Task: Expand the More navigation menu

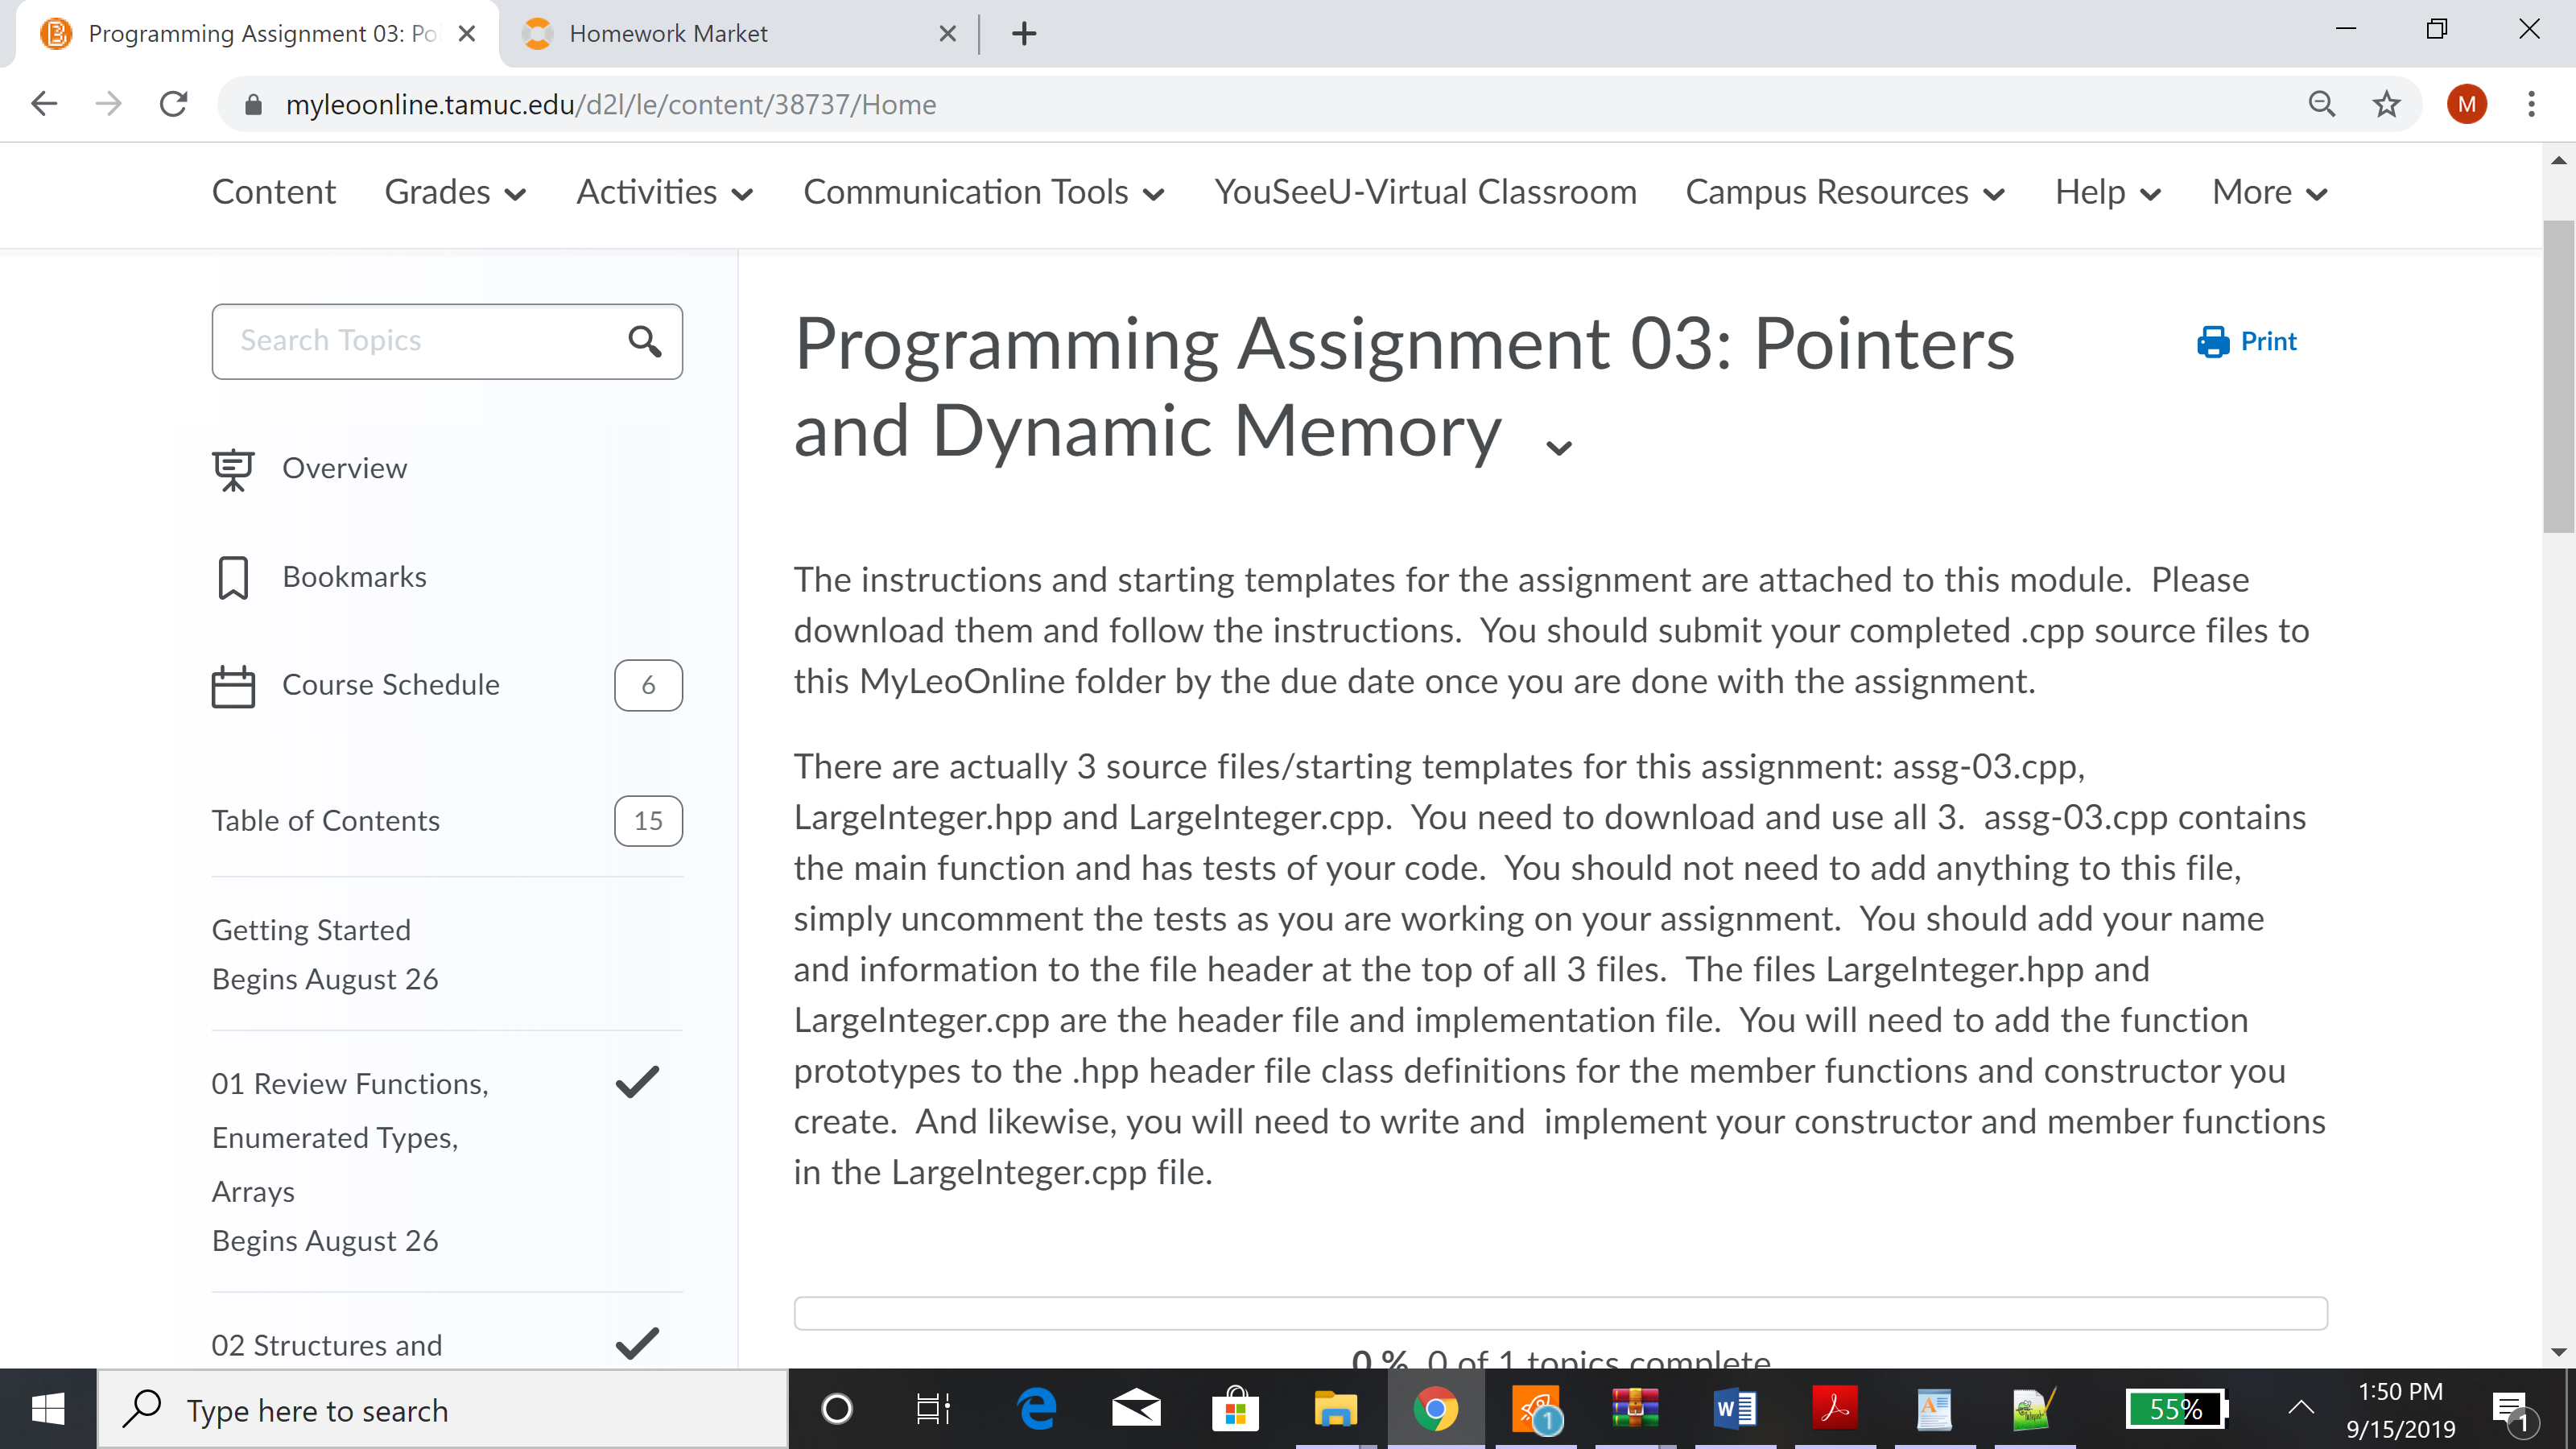Action: click(x=2270, y=192)
